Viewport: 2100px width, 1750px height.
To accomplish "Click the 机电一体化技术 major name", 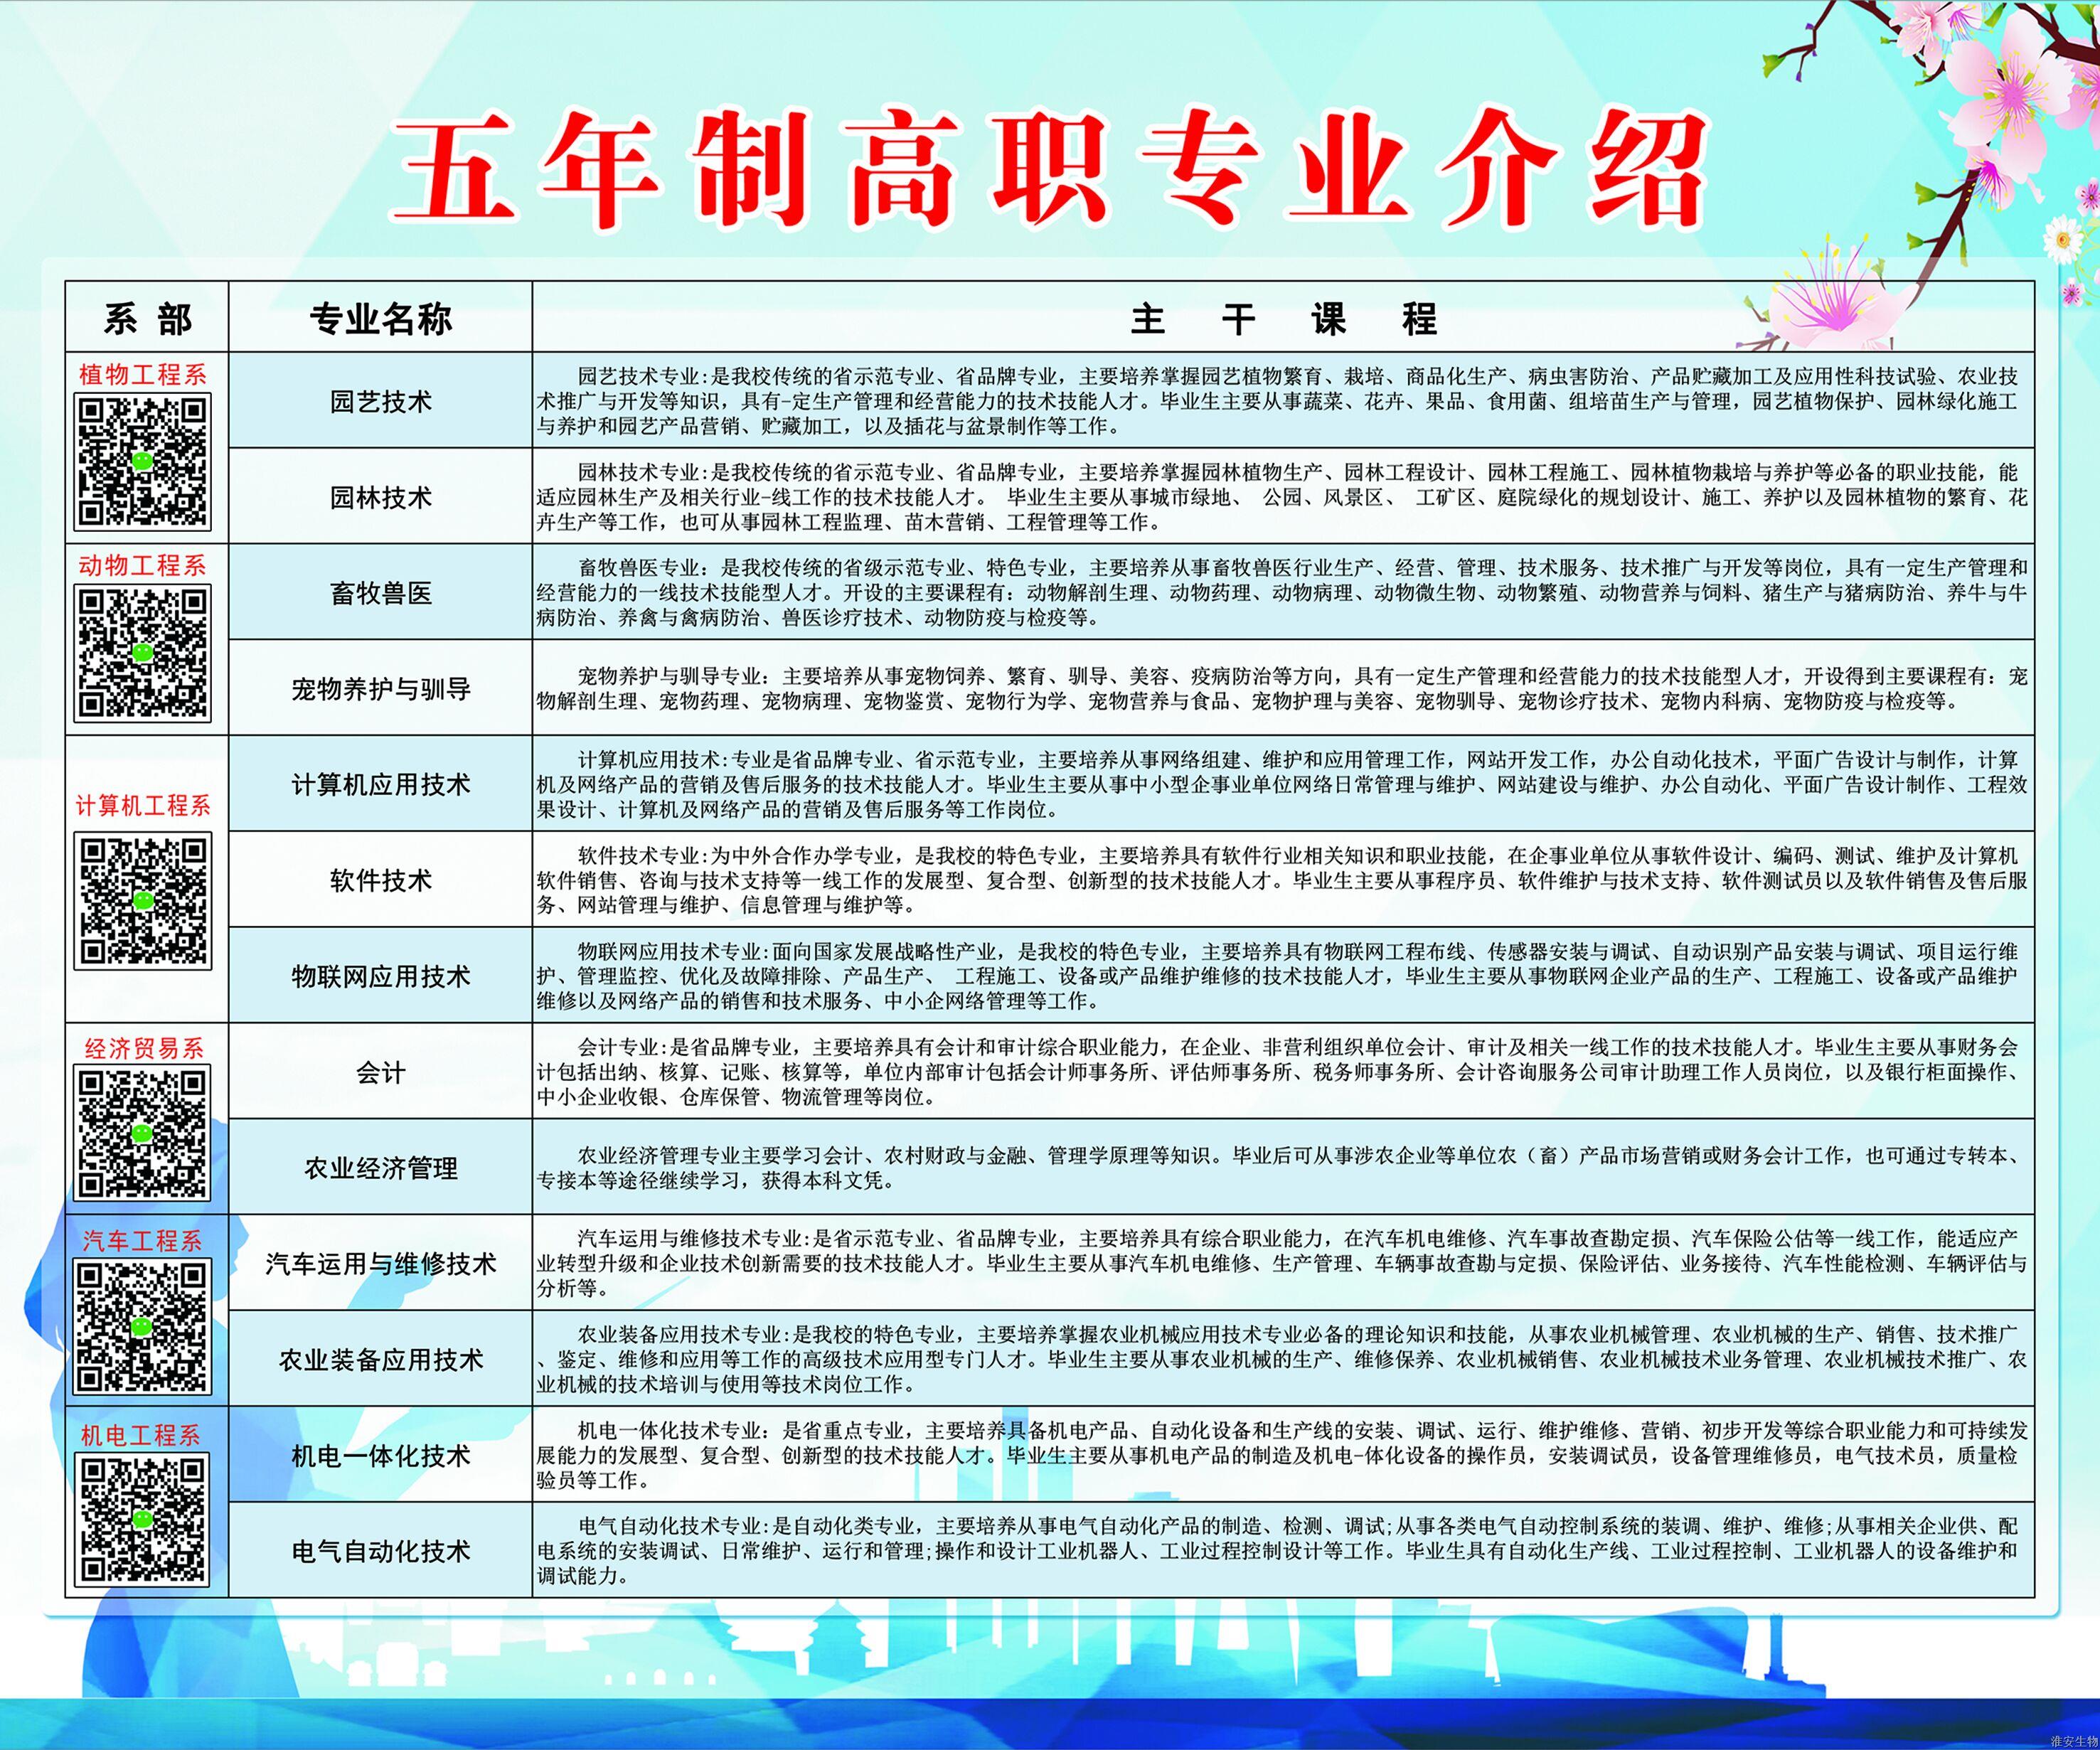I will [x=380, y=1456].
